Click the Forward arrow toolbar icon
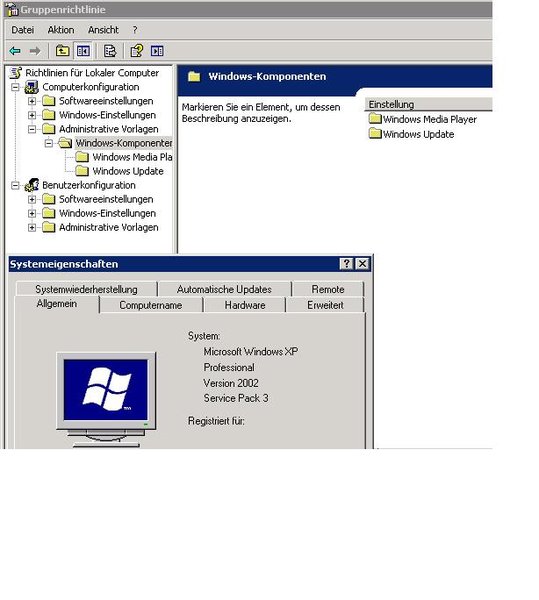Viewport: 539px width, 600px height. point(35,51)
